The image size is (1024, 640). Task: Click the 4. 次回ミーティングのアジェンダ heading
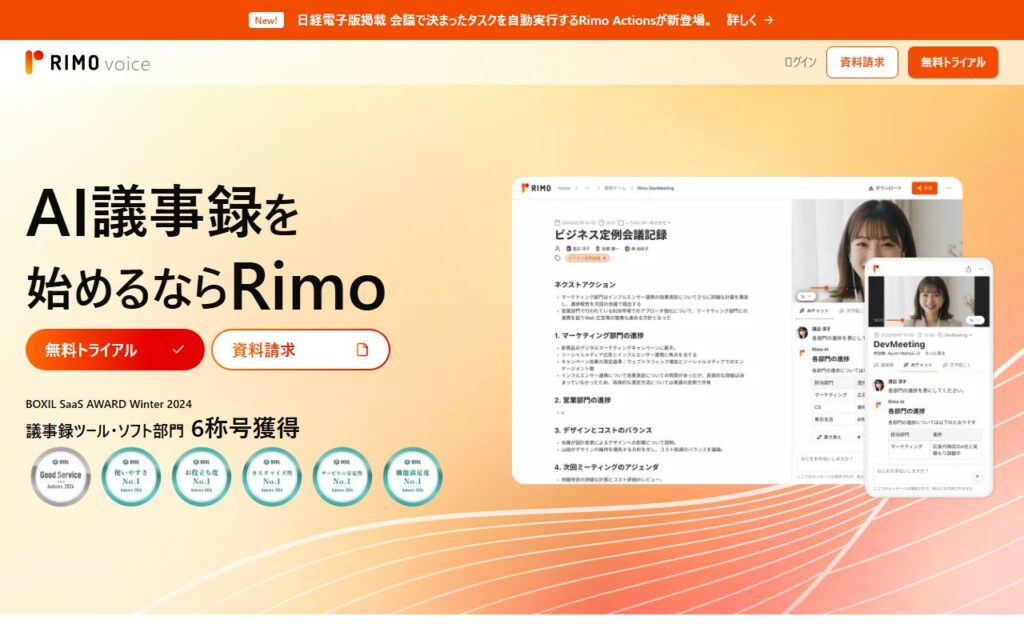pyautogui.click(x=607, y=467)
